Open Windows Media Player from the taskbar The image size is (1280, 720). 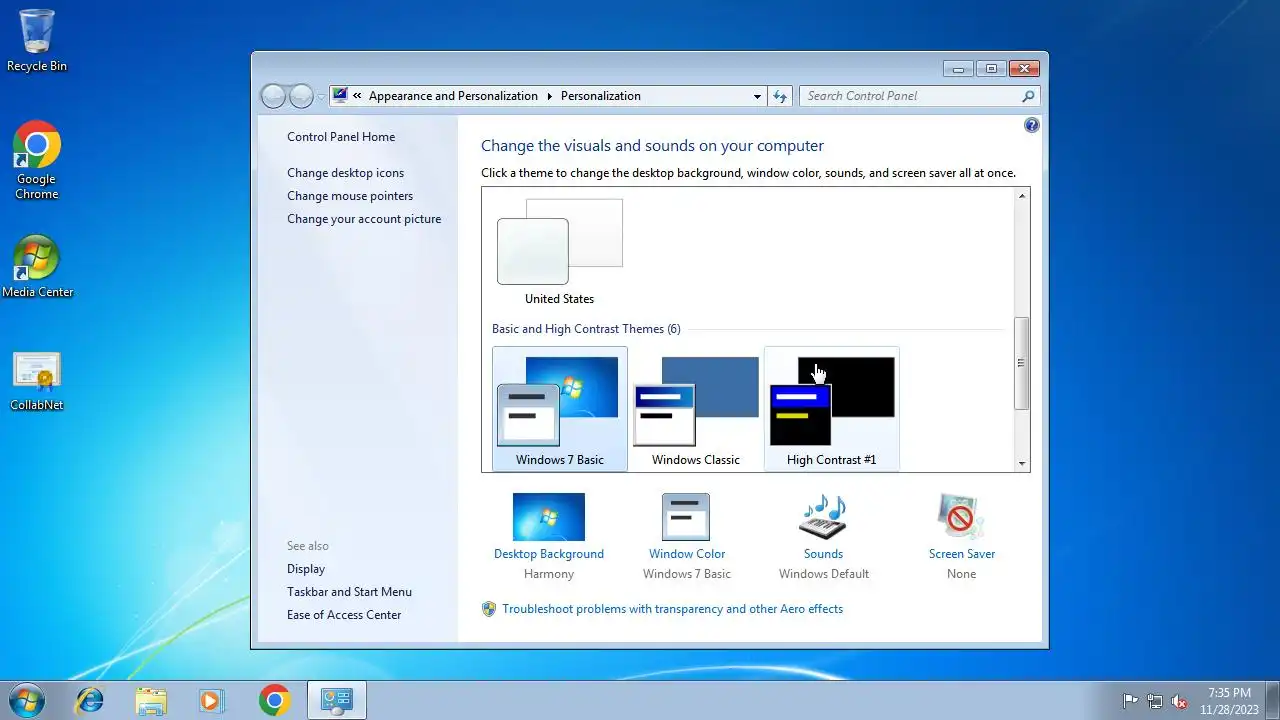(x=211, y=700)
